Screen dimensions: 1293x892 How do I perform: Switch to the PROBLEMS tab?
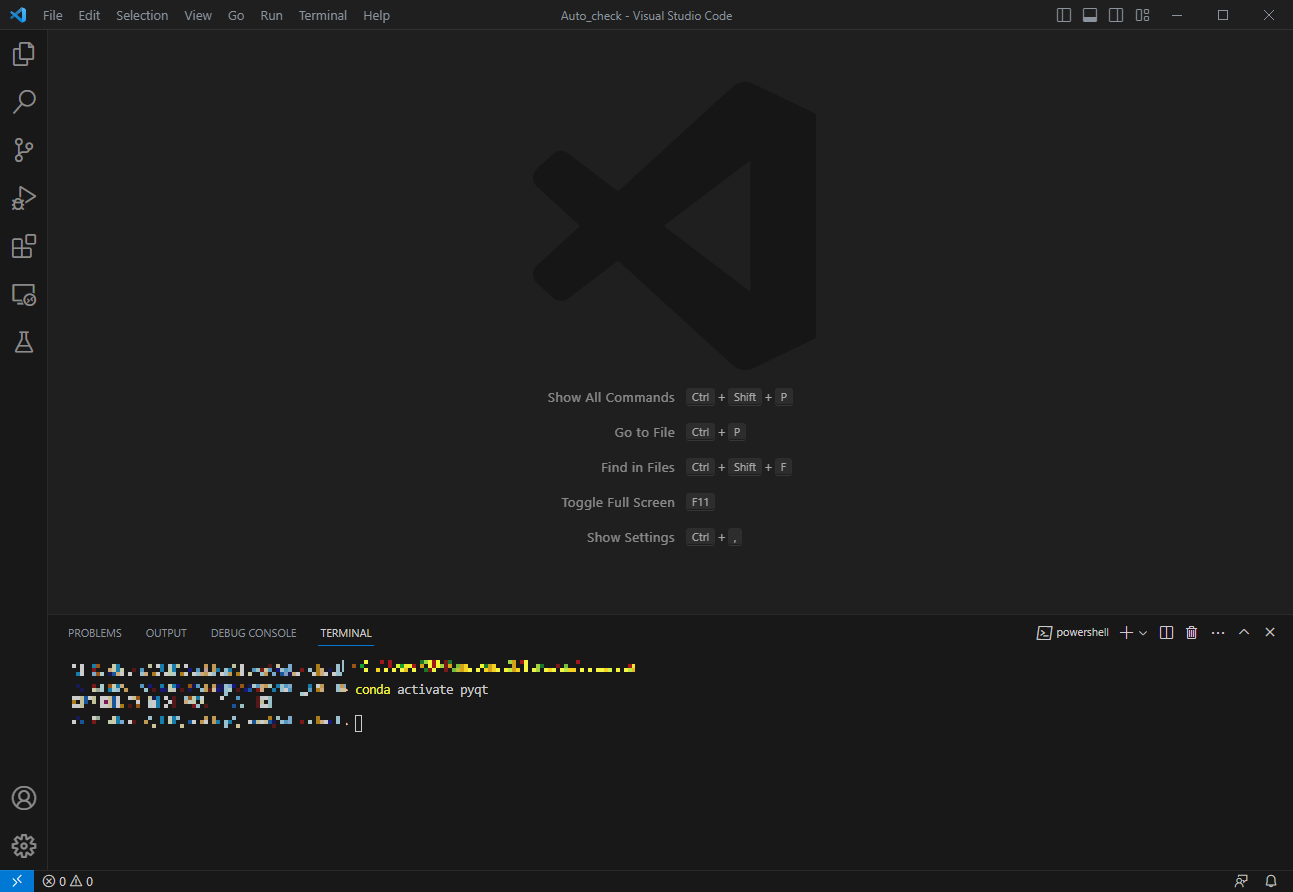tap(95, 633)
